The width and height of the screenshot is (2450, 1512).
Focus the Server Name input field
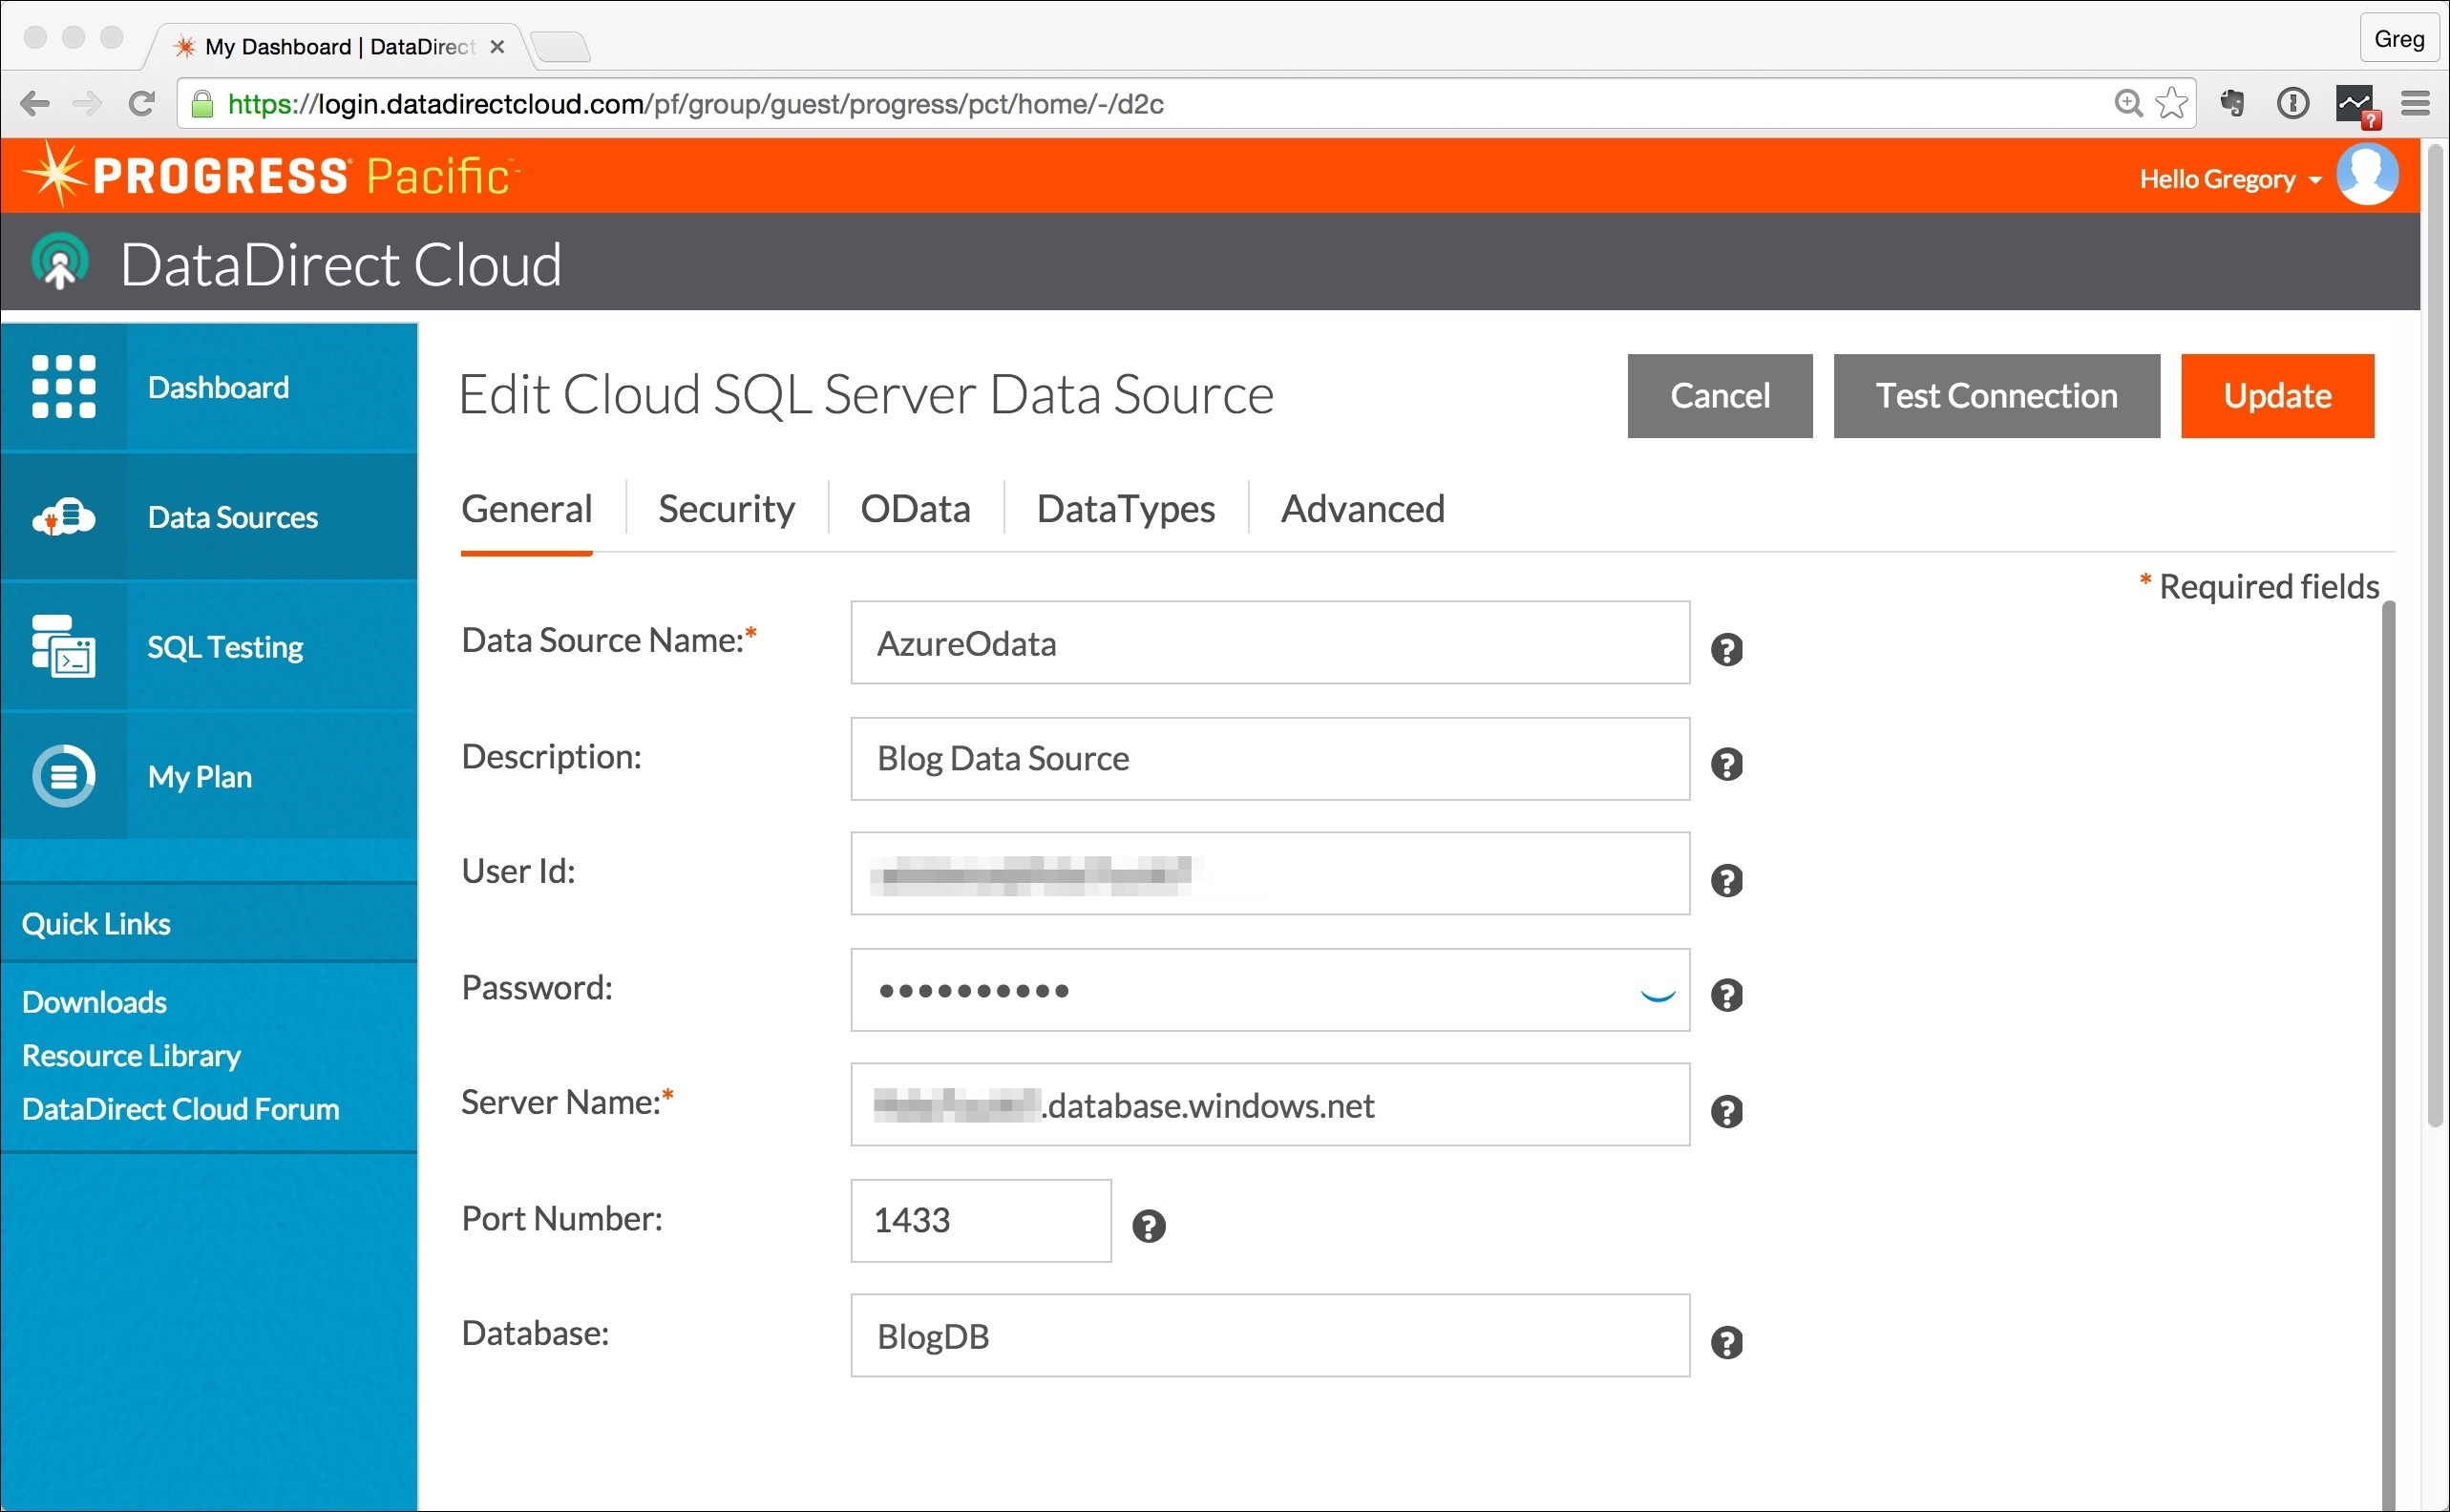click(x=1270, y=1104)
